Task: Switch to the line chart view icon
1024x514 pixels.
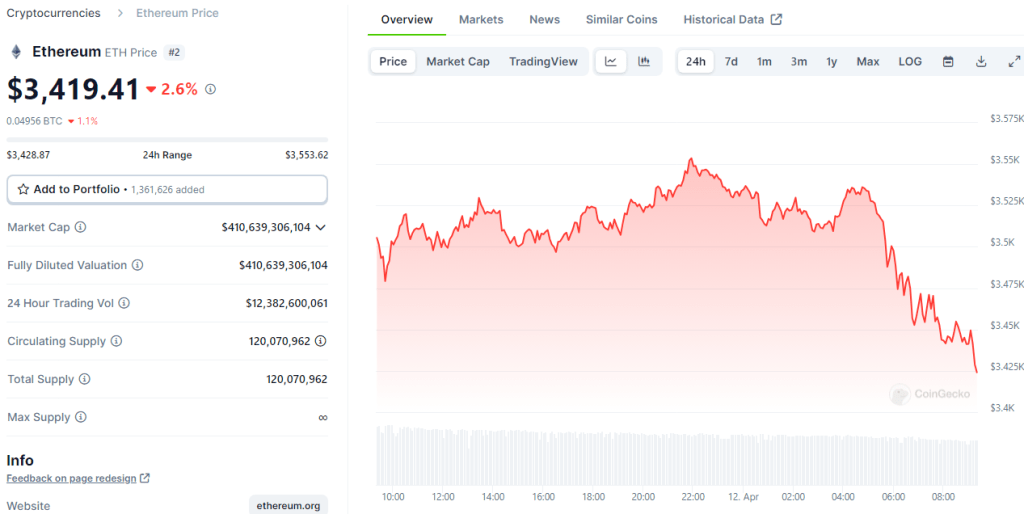Action: pyautogui.click(x=611, y=62)
